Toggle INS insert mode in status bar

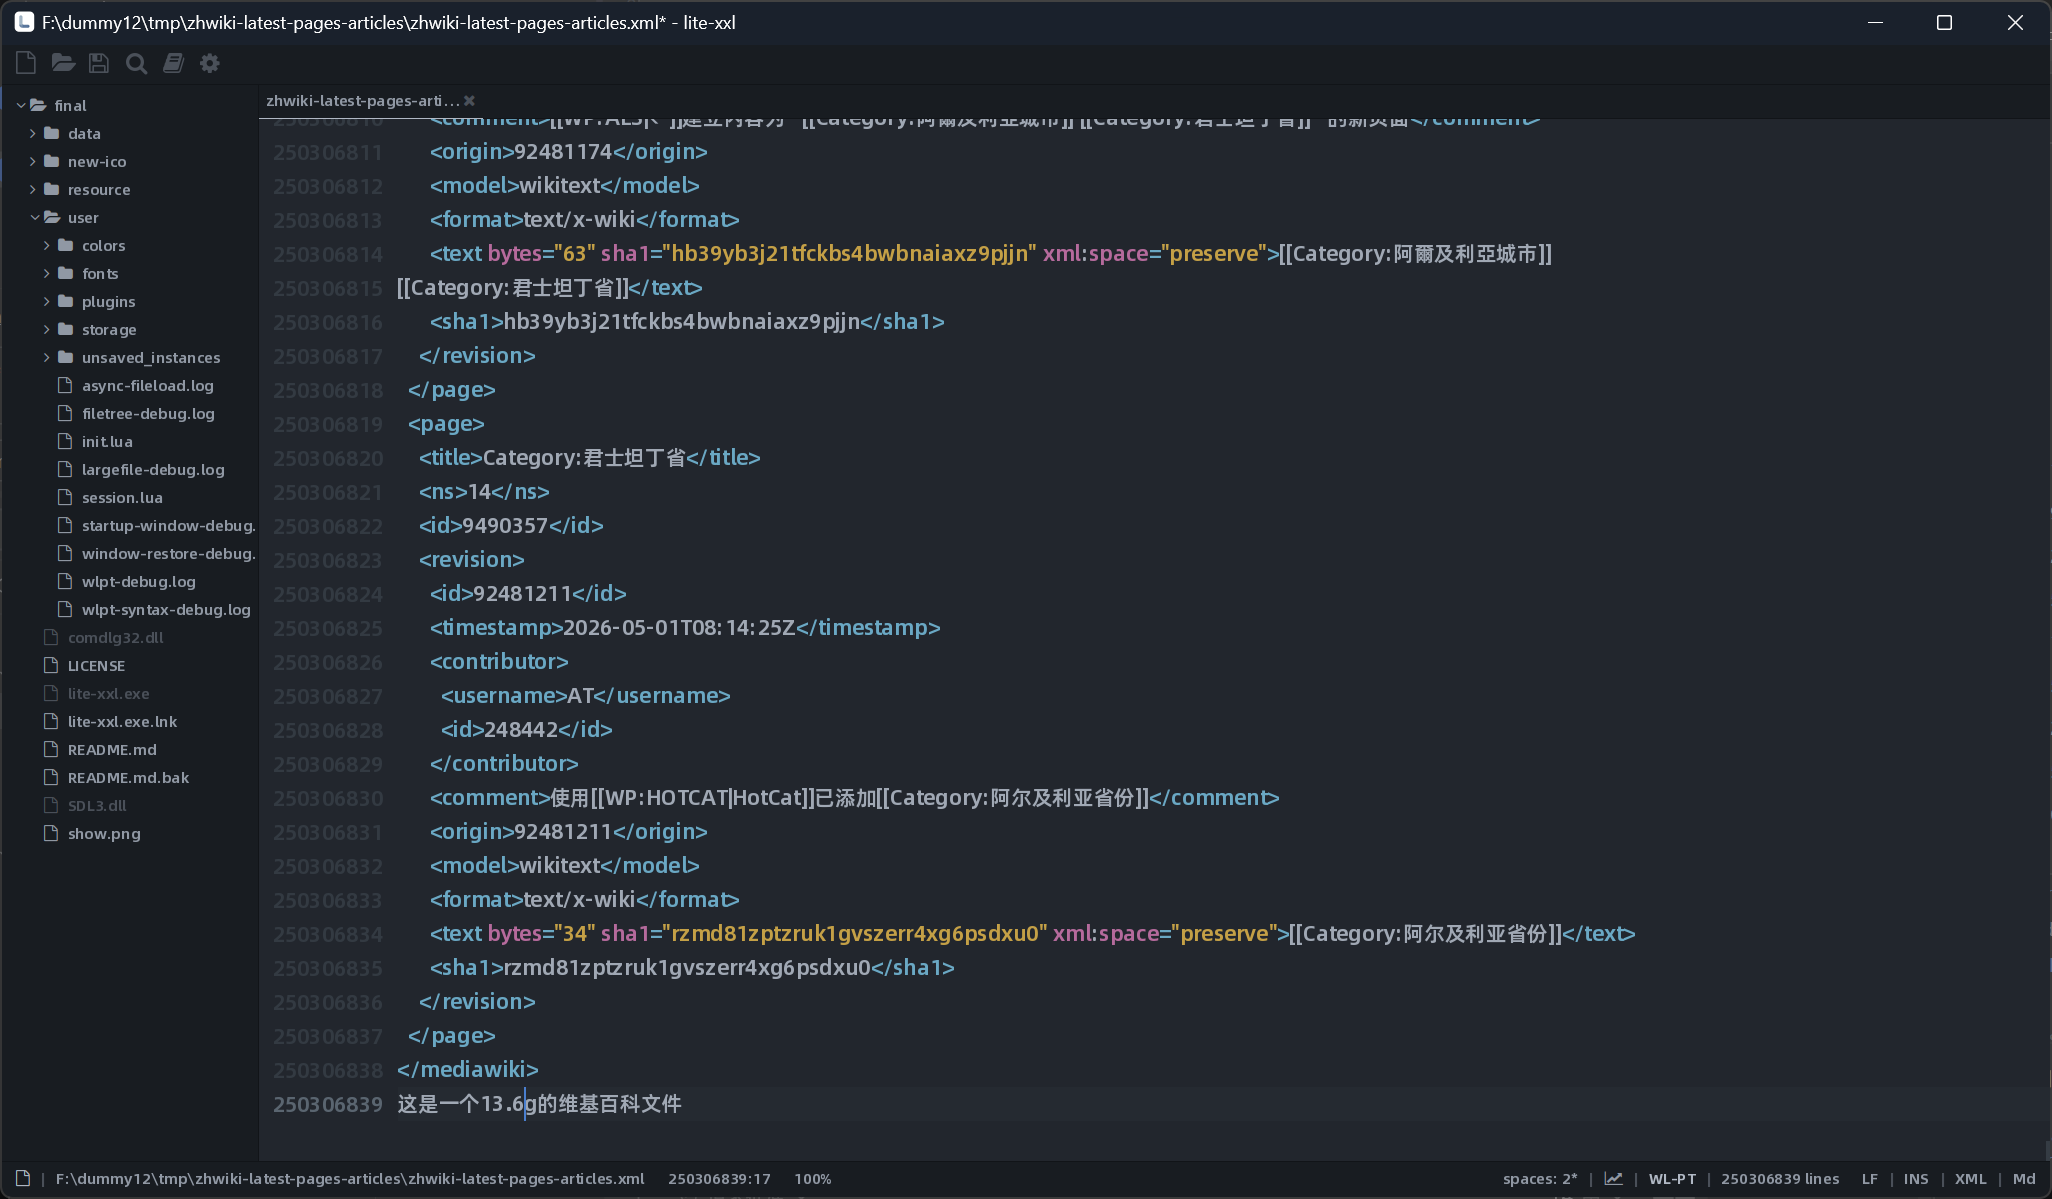coord(1916,1179)
